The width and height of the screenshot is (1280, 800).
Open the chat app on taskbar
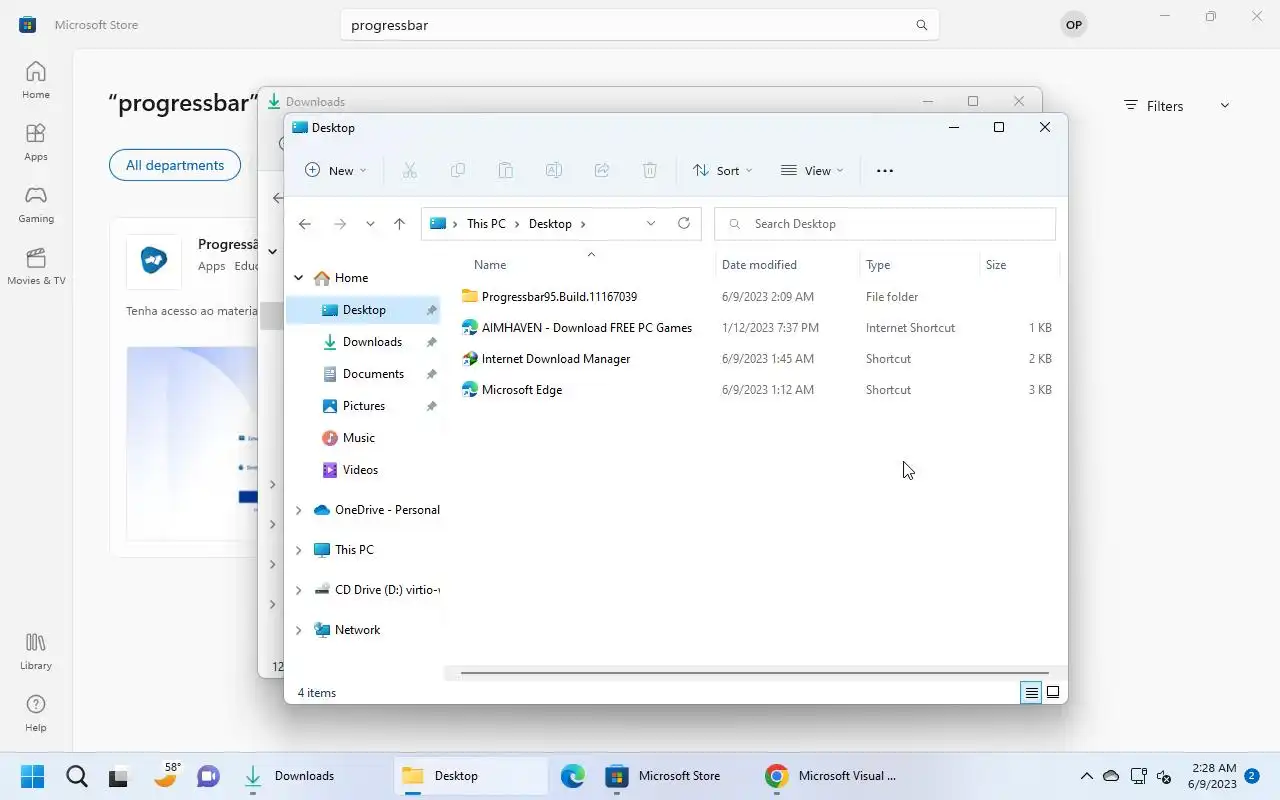208,776
